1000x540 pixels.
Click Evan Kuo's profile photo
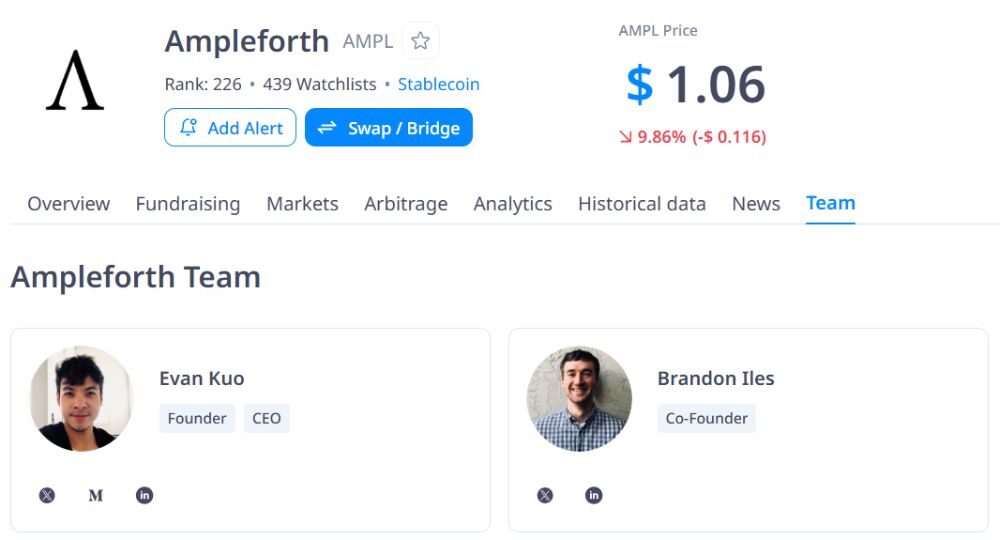[81, 399]
